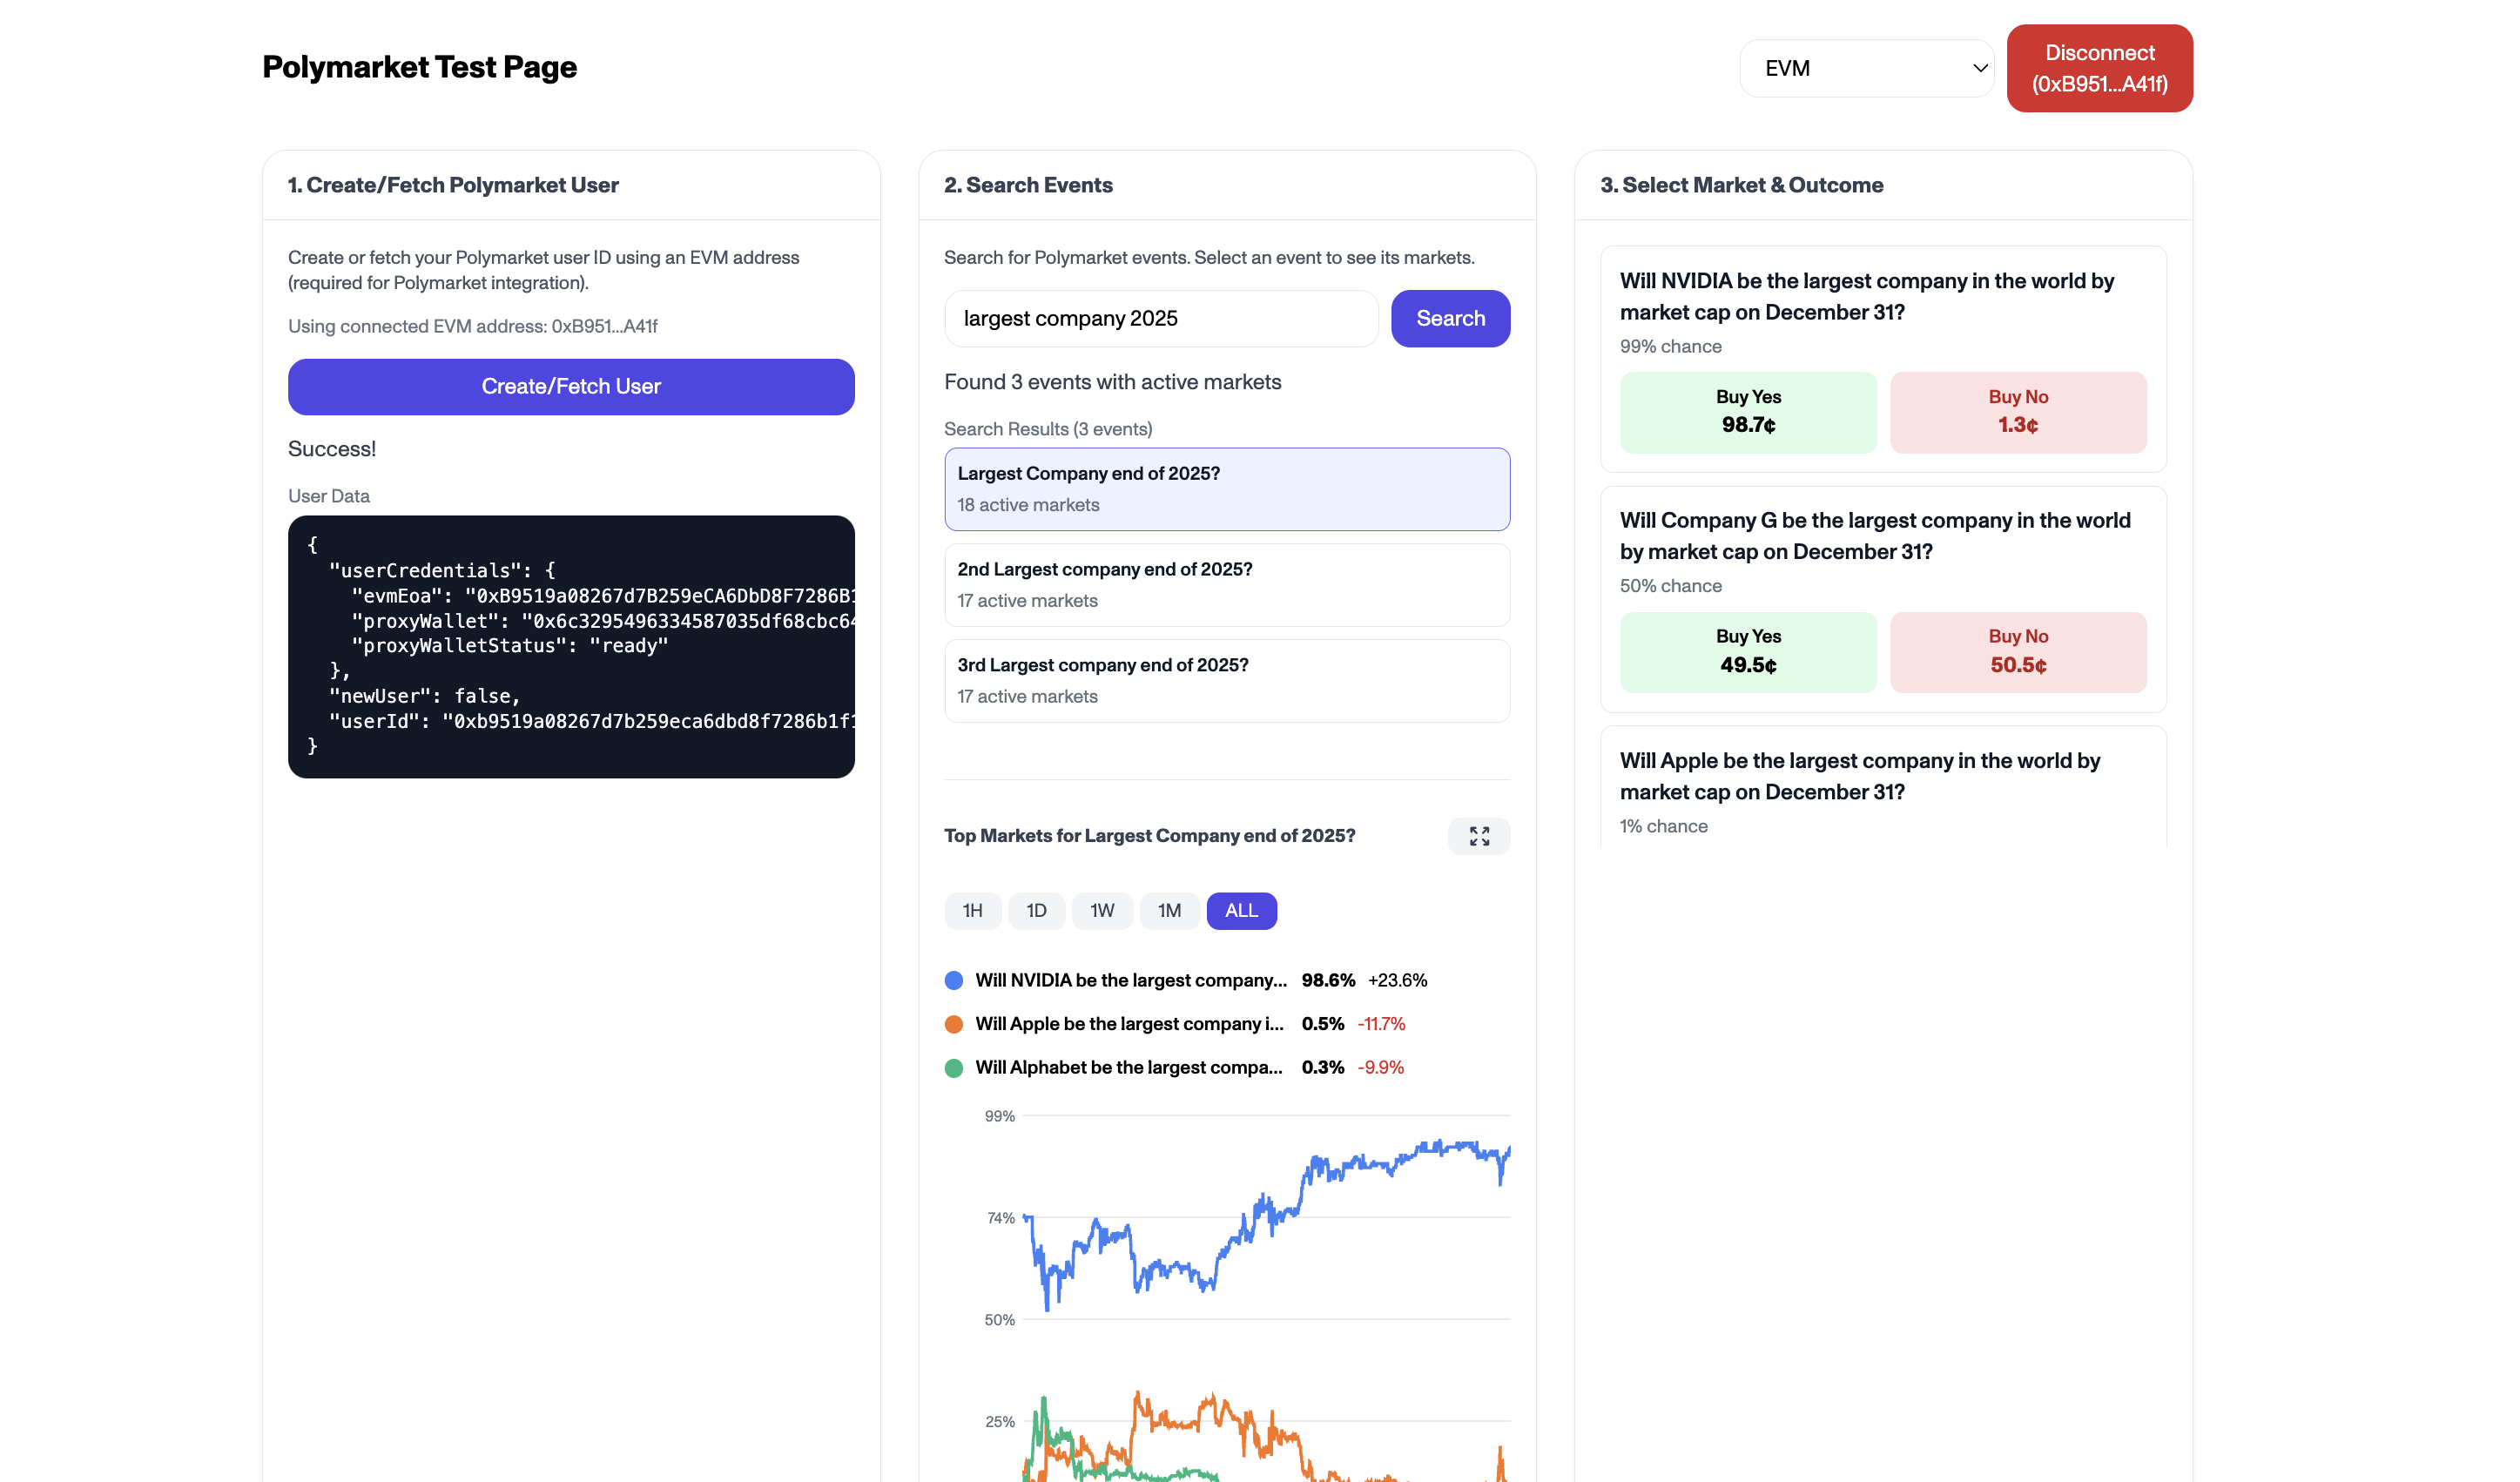The image size is (2520, 1482).
Task: Disconnect wallet 0xB951...A41f
Action: click(x=2099, y=68)
